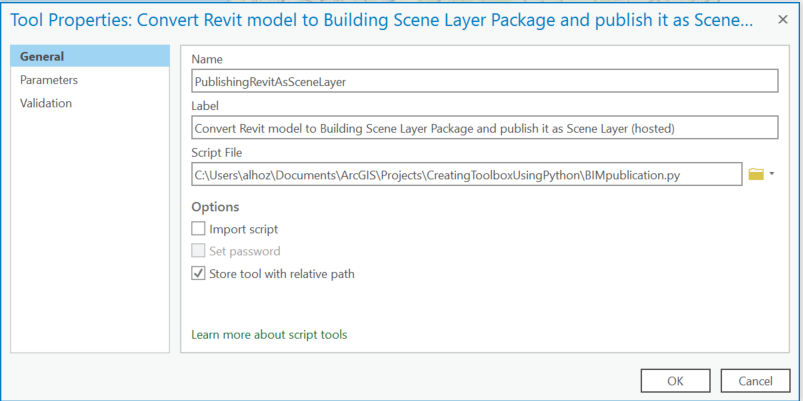Click into the Name text field
The height and width of the screenshot is (401, 803).
coord(484,81)
